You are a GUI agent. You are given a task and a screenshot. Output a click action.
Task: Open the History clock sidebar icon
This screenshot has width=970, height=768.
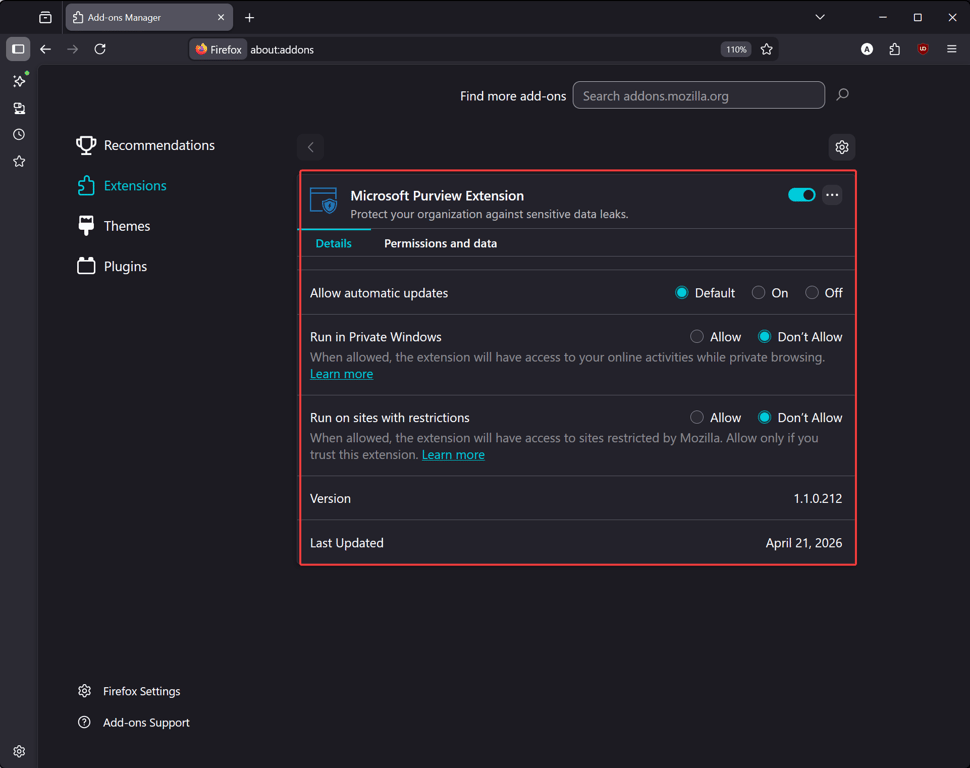pyautogui.click(x=19, y=134)
